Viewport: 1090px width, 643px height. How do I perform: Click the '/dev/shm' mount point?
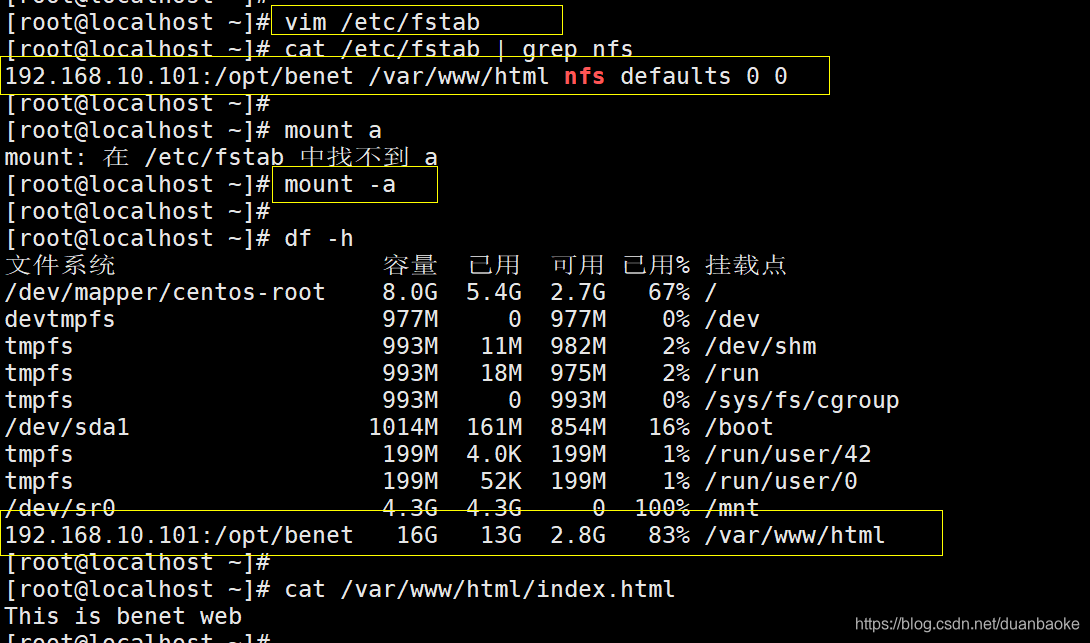coord(760,346)
